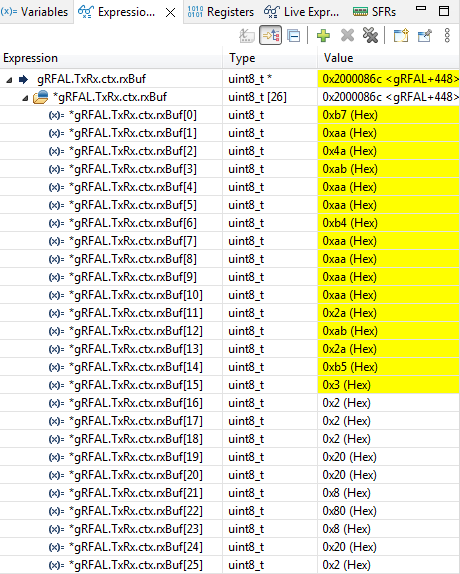The height and width of the screenshot is (574, 460).
Task: Select row *gRFAL.TxRx.ctx.rxBuf[11]
Action: tap(230, 313)
